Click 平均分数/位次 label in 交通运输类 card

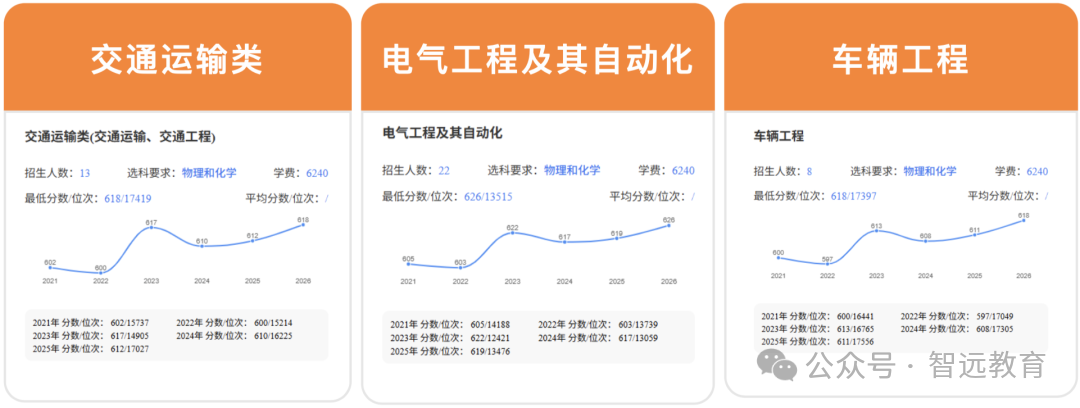pyautogui.click(x=282, y=198)
